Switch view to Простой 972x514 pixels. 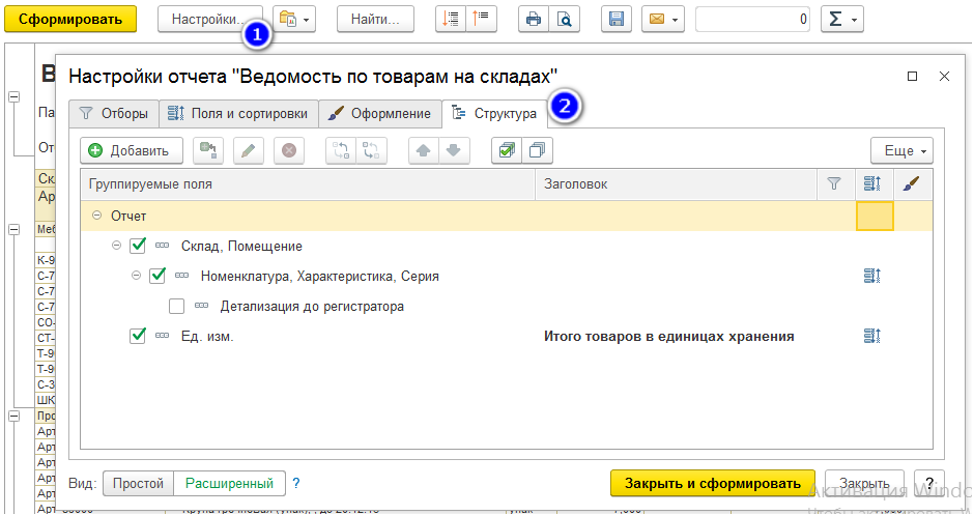(138, 484)
